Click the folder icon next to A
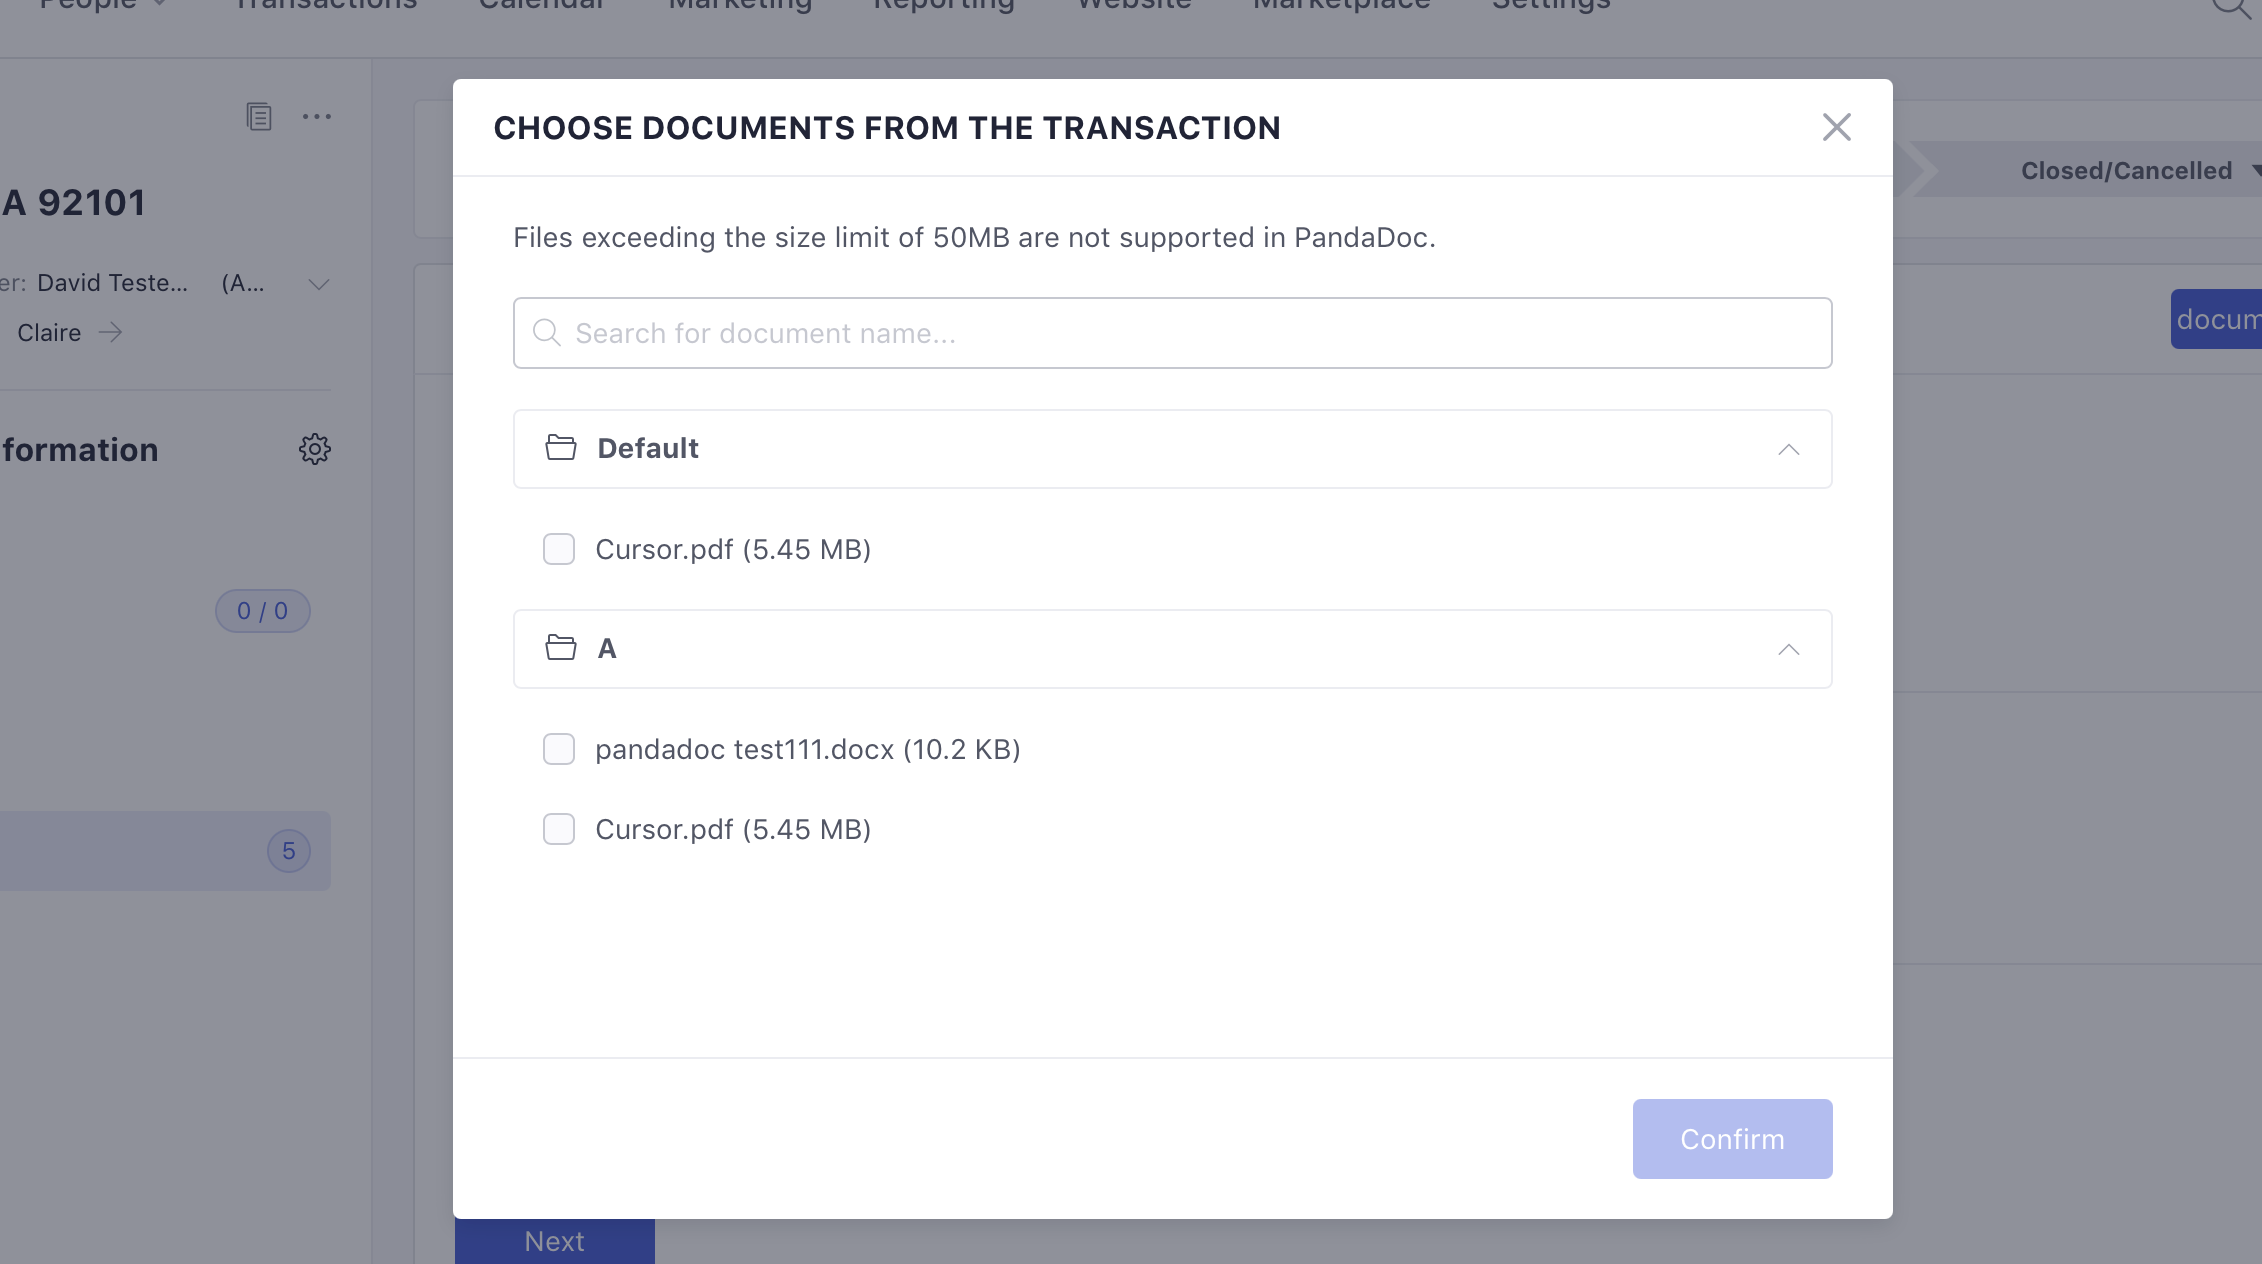 point(561,648)
